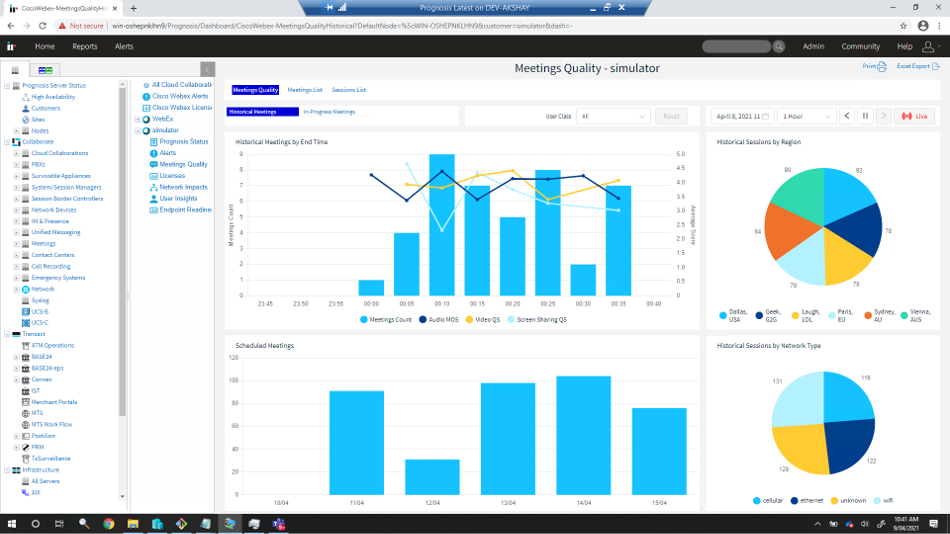The width and height of the screenshot is (950, 534).
Task: Collapse the navigation panel with arrow icon
Action: point(207,69)
